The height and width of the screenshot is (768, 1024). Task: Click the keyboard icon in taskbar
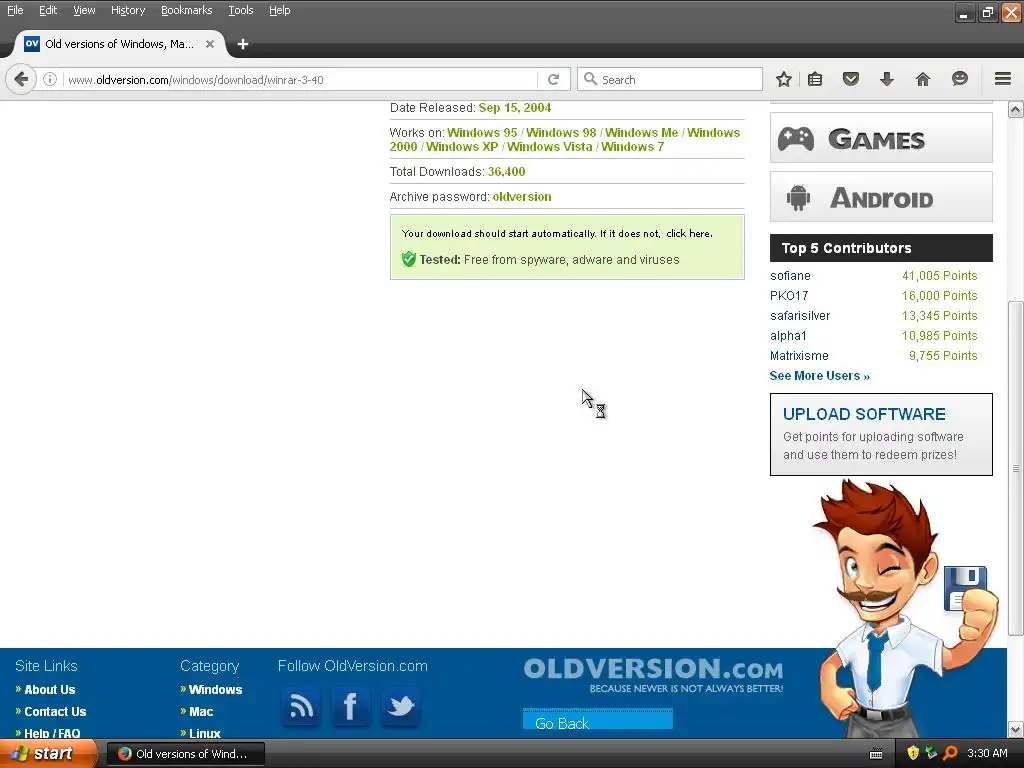pos(876,754)
